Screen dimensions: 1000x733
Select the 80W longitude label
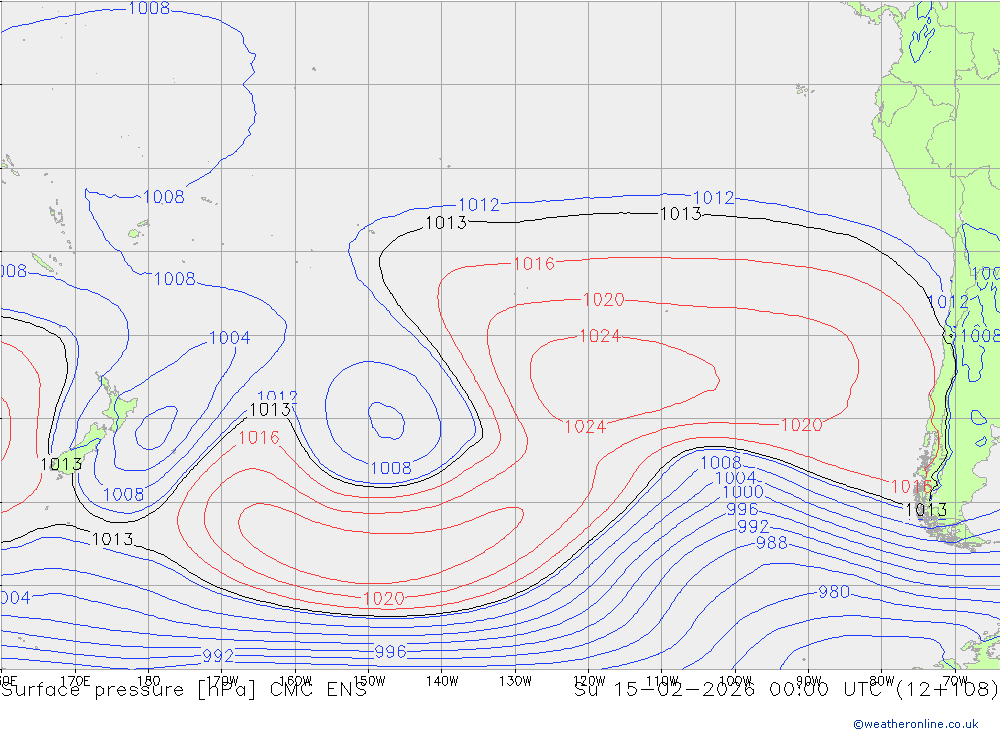click(x=882, y=681)
